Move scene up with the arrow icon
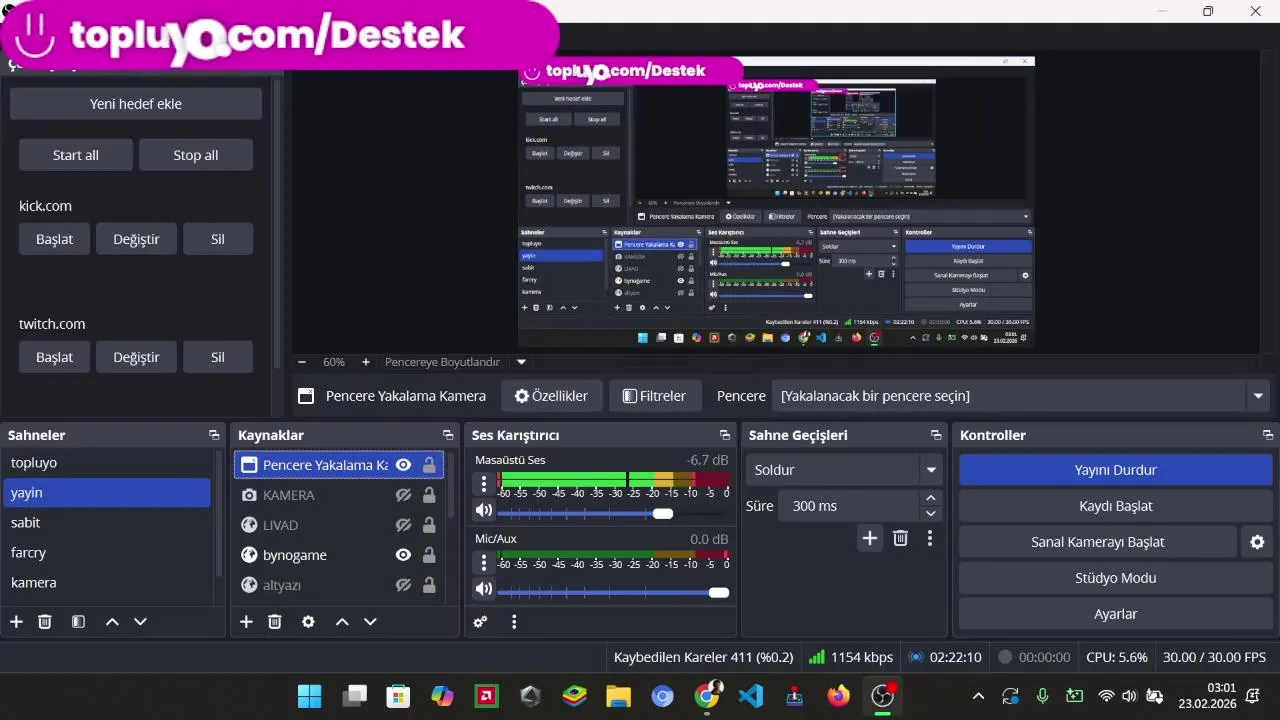1280x720 pixels. coord(112,622)
